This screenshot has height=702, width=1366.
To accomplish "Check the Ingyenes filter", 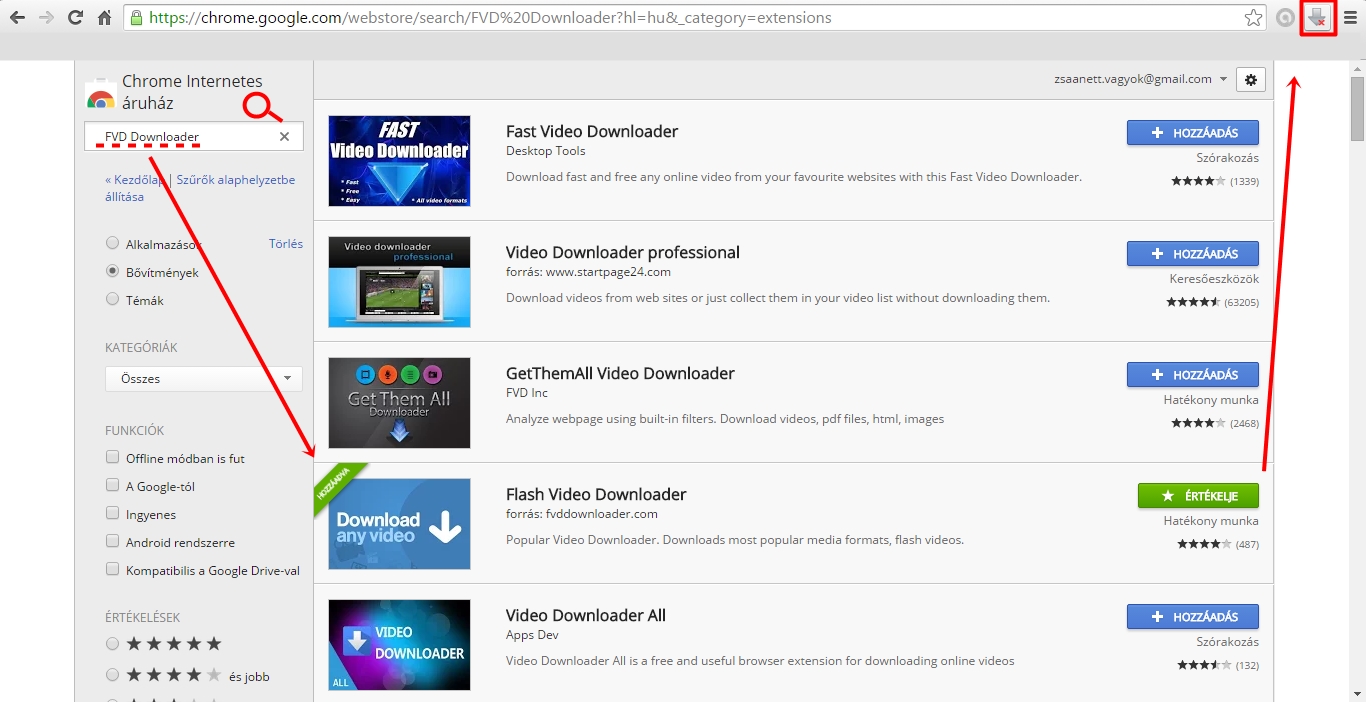I will [112, 513].
